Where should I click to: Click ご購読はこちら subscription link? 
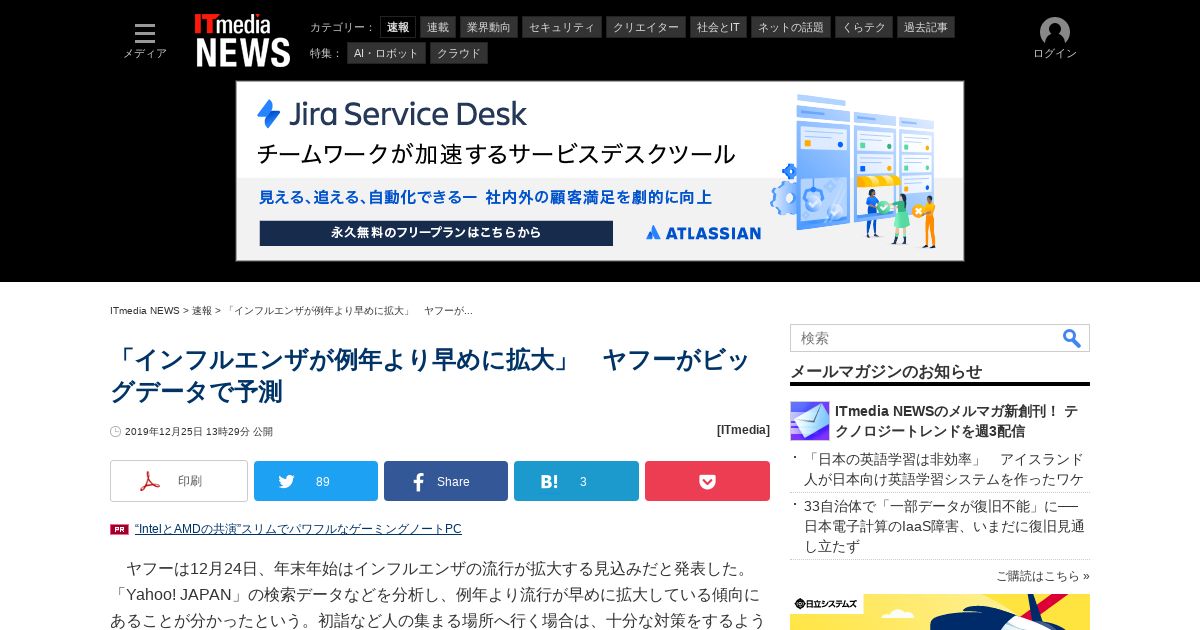[1043, 576]
